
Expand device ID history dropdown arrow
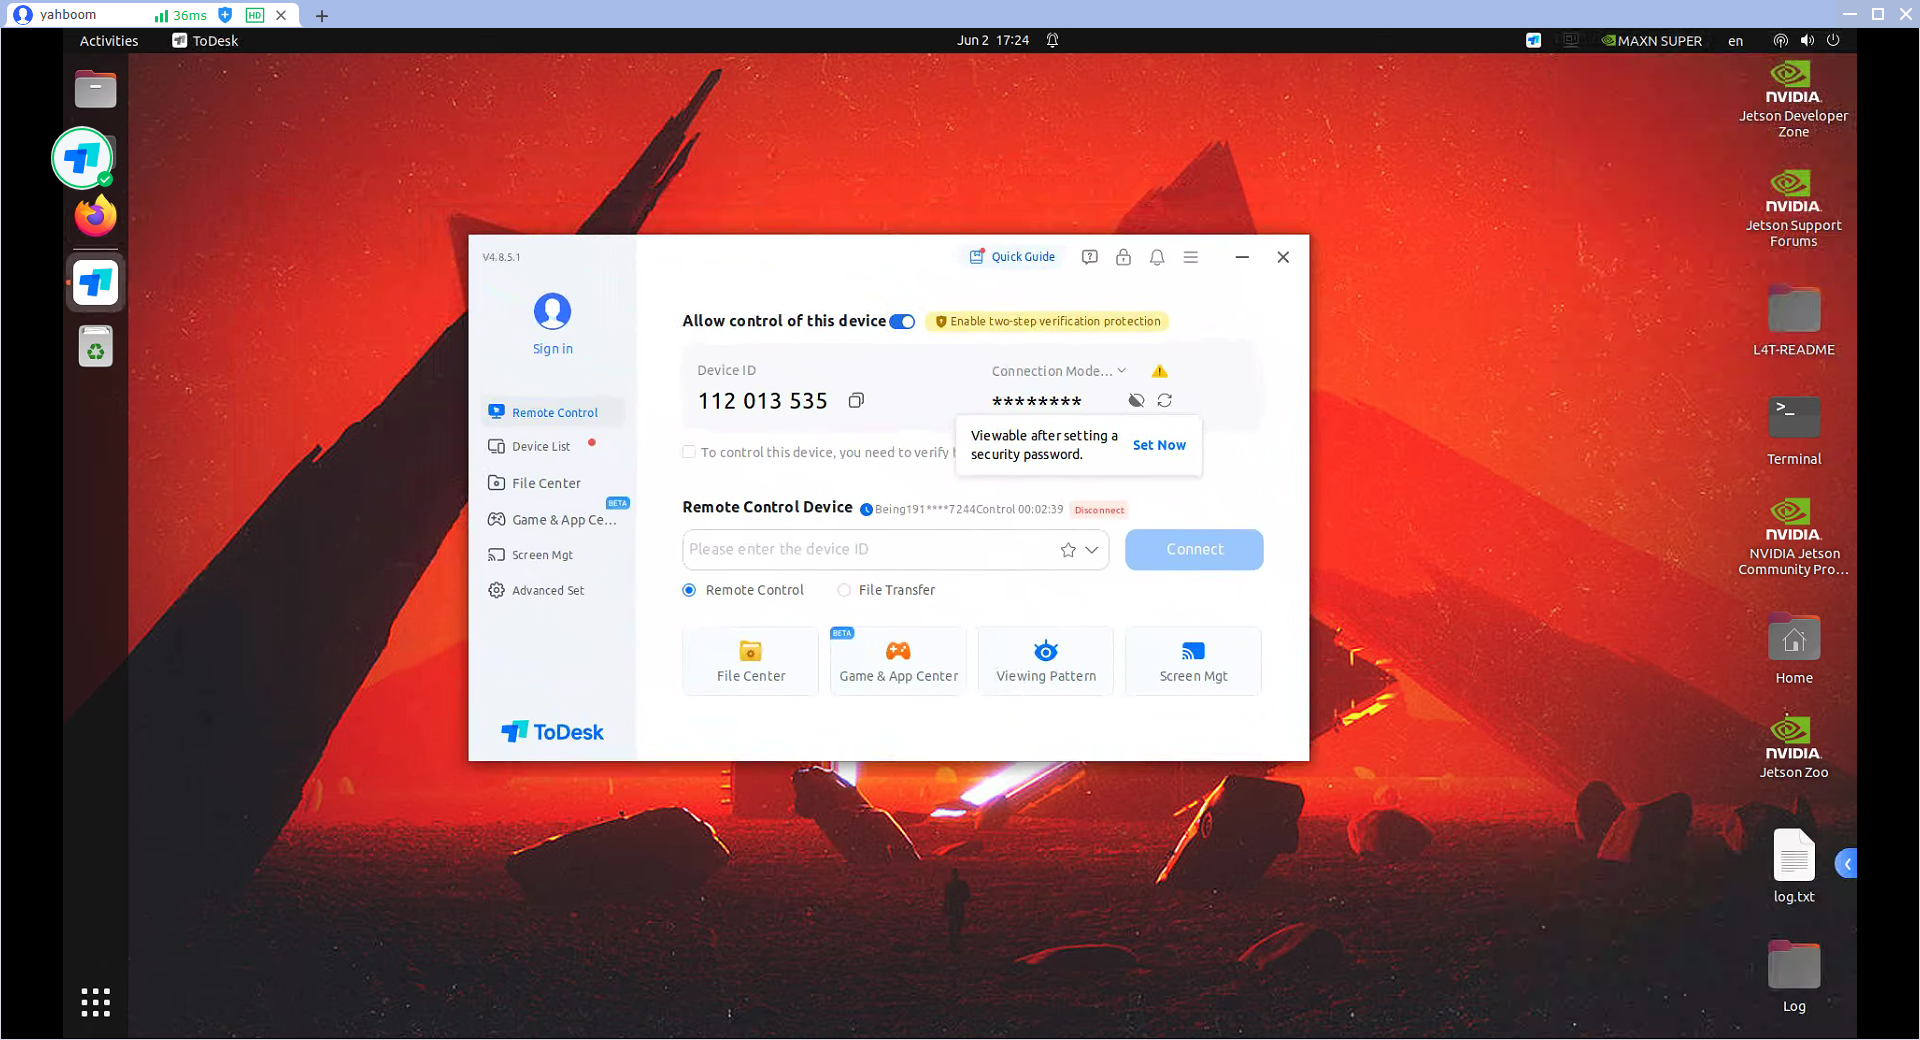[1092, 550]
